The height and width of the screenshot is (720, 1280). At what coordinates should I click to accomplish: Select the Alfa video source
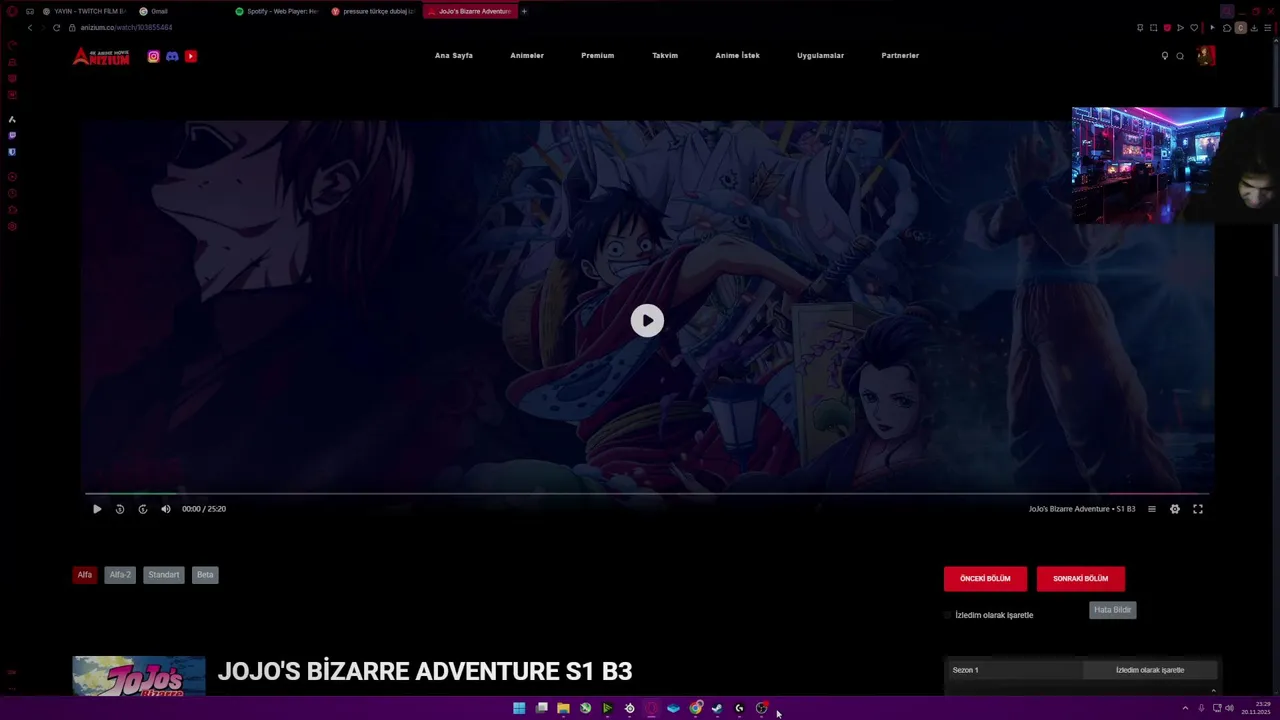pyautogui.click(x=85, y=575)
